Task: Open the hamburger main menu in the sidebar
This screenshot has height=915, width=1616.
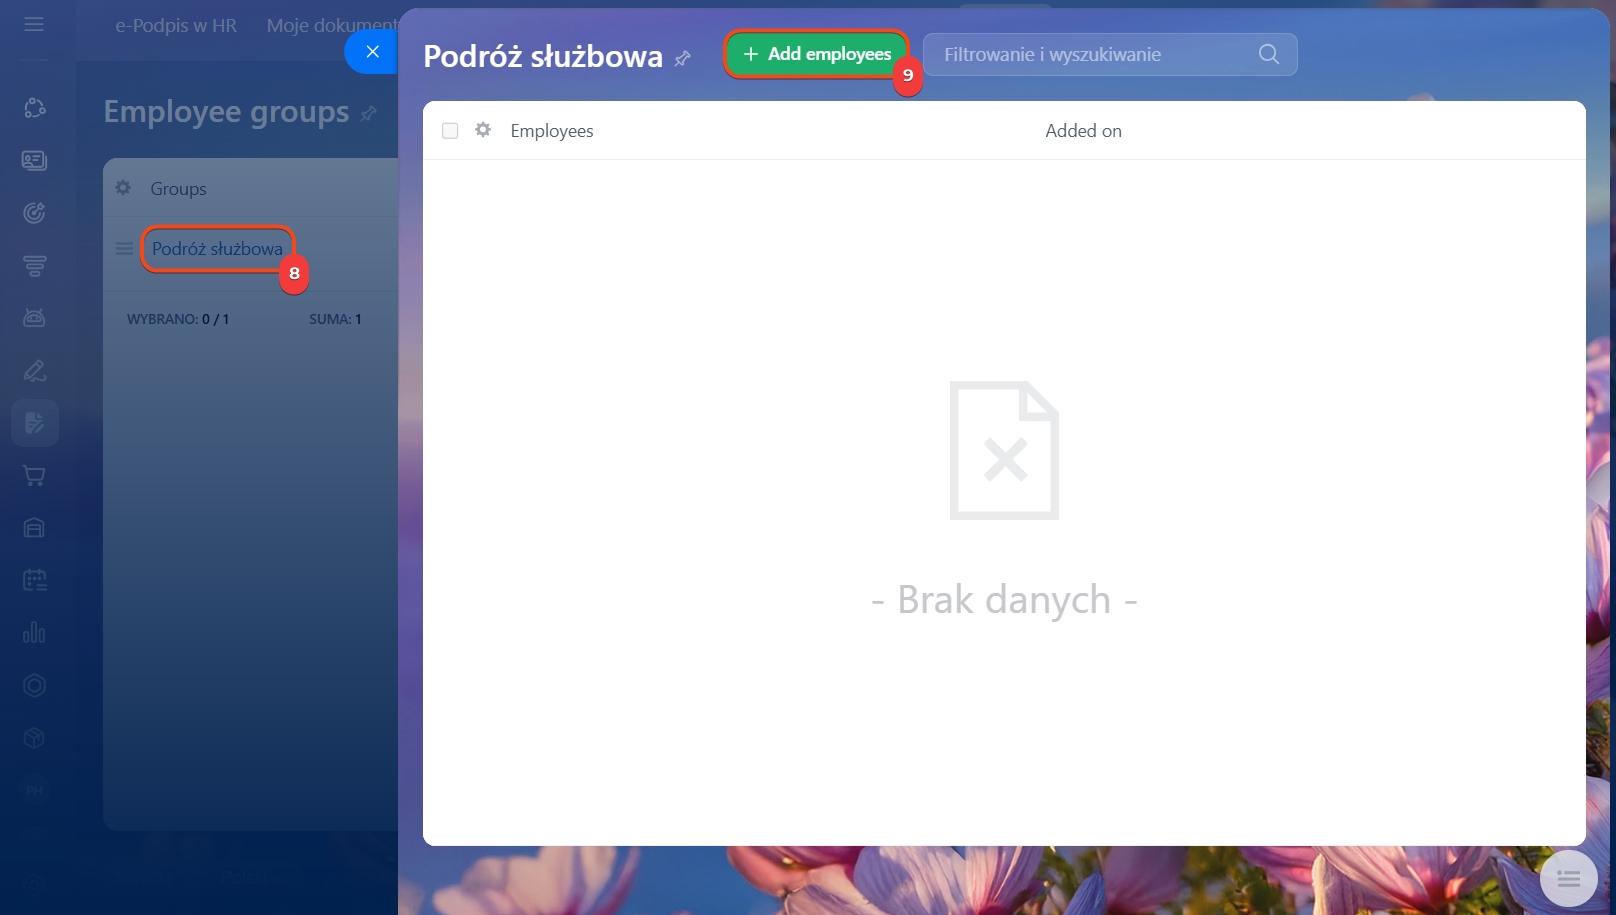Action: coord(34,23)
